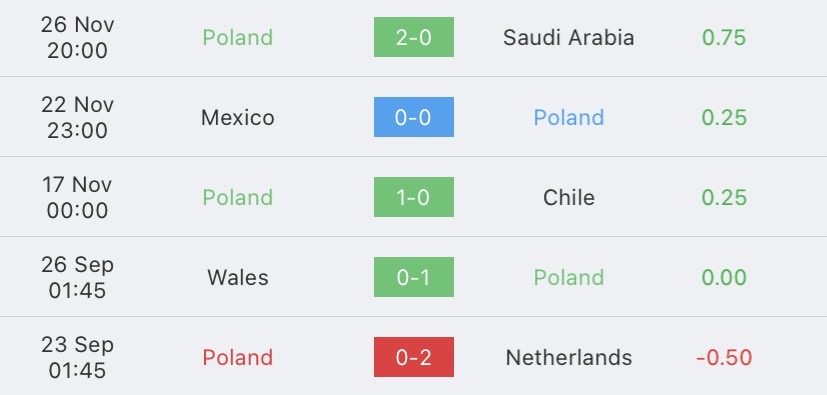Open the Mexico team link
The image size is (827, 395).
238,118
